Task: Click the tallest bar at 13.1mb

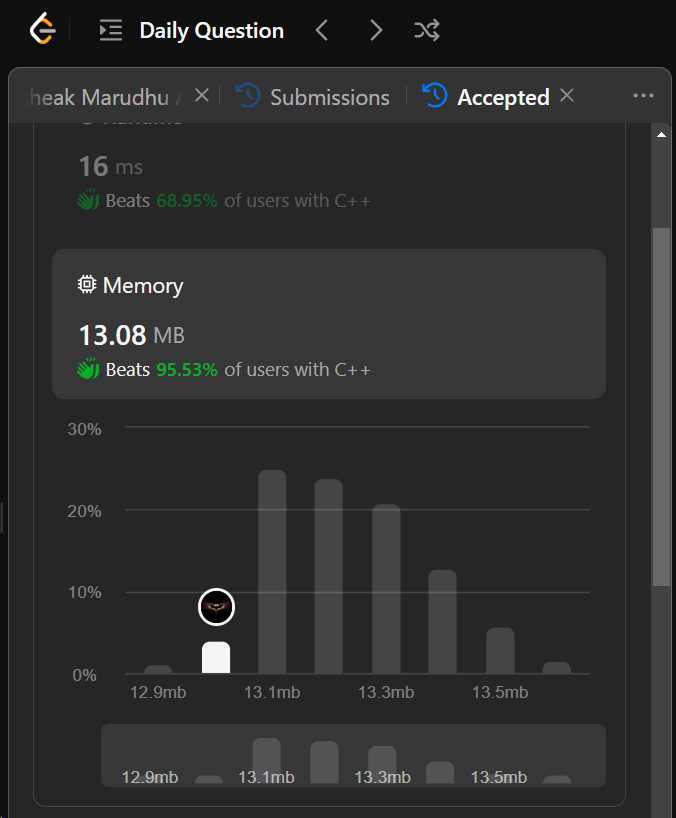Action: tap(272, 572)
